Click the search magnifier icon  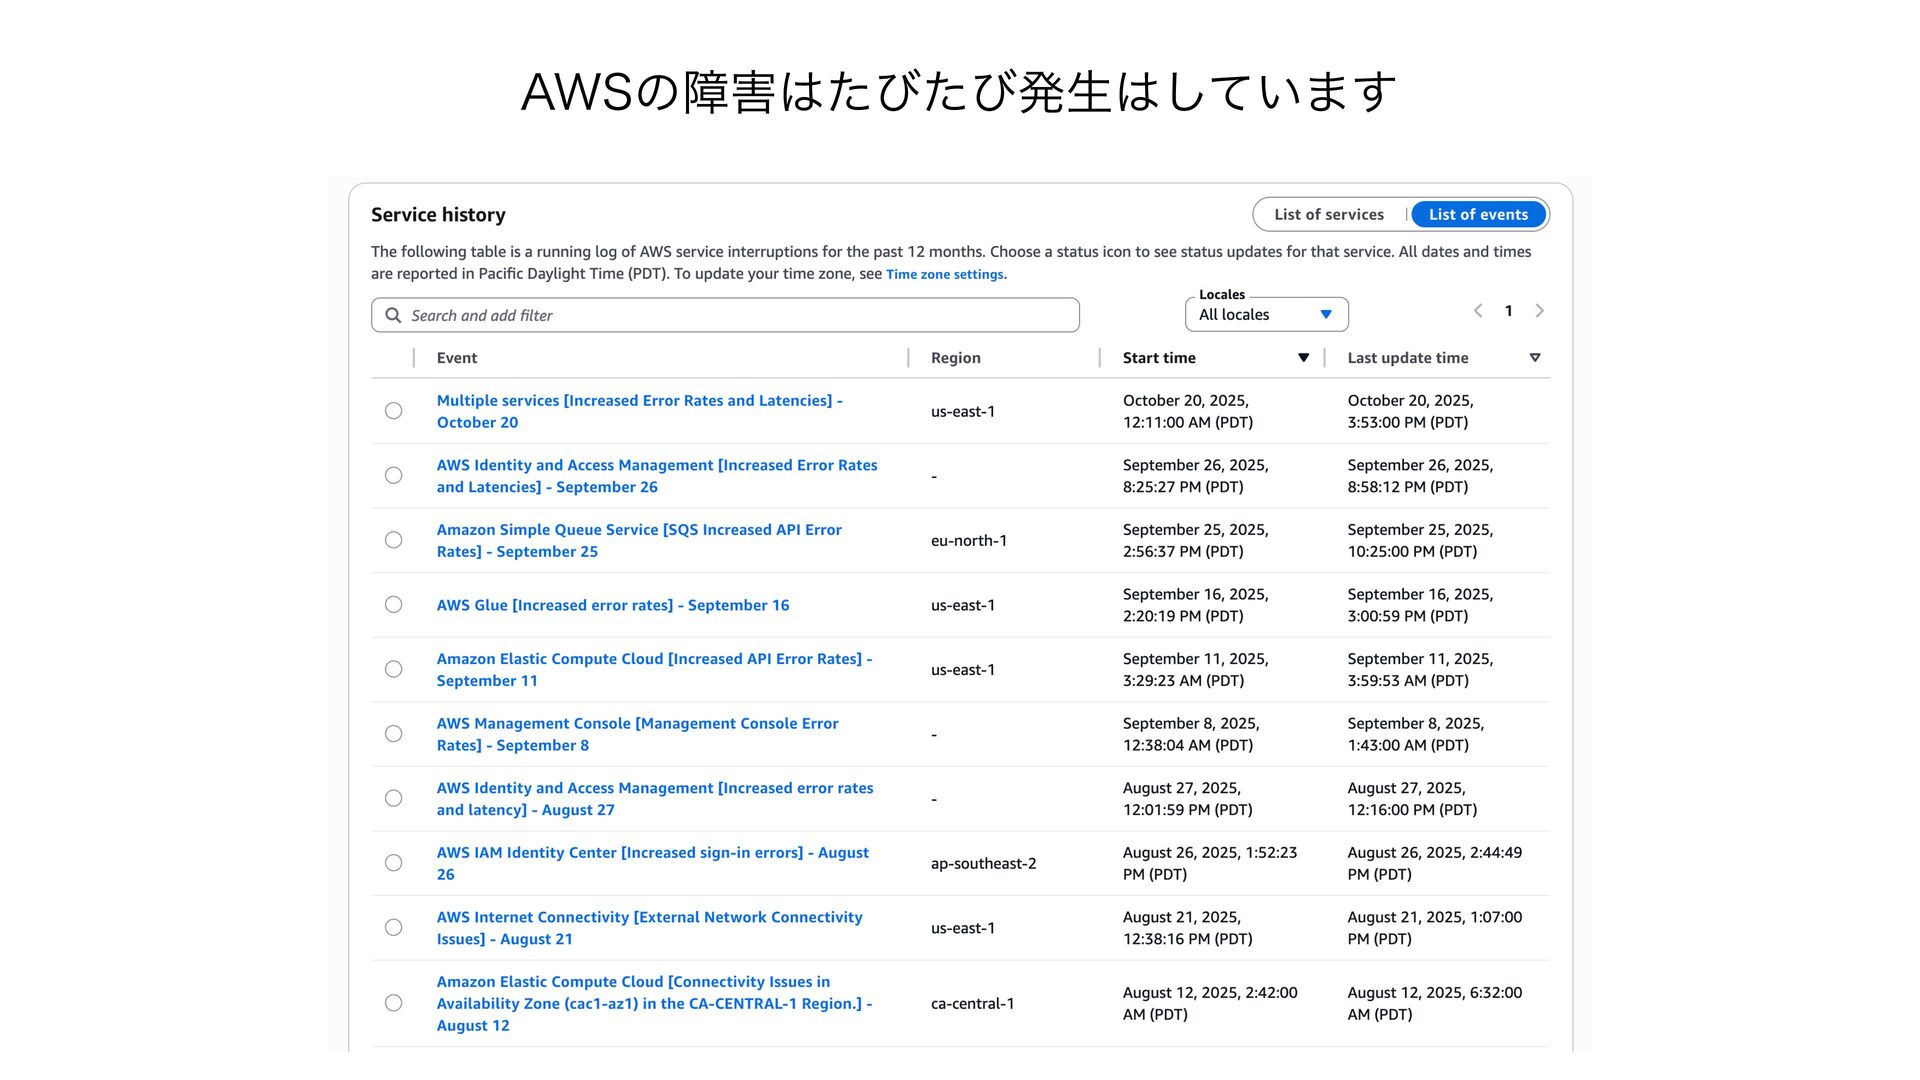click(393, 315)
